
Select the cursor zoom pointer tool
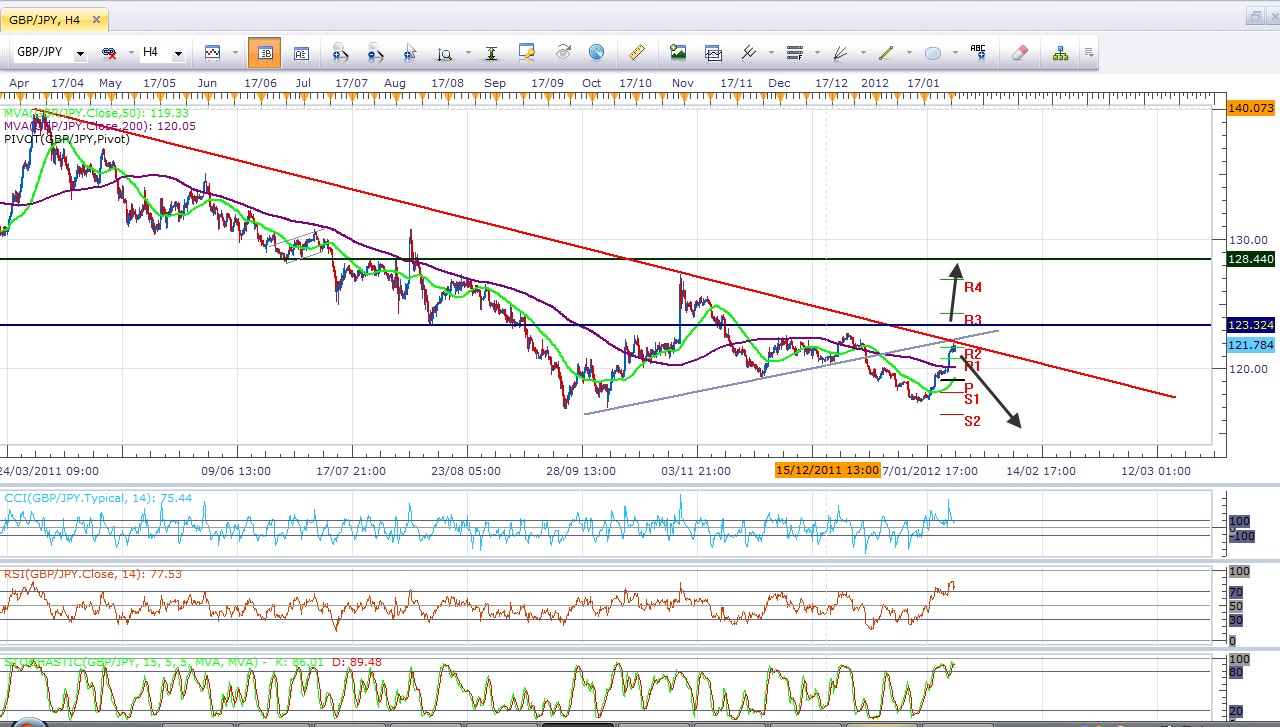pyautogui.click(x=410, y=53)
